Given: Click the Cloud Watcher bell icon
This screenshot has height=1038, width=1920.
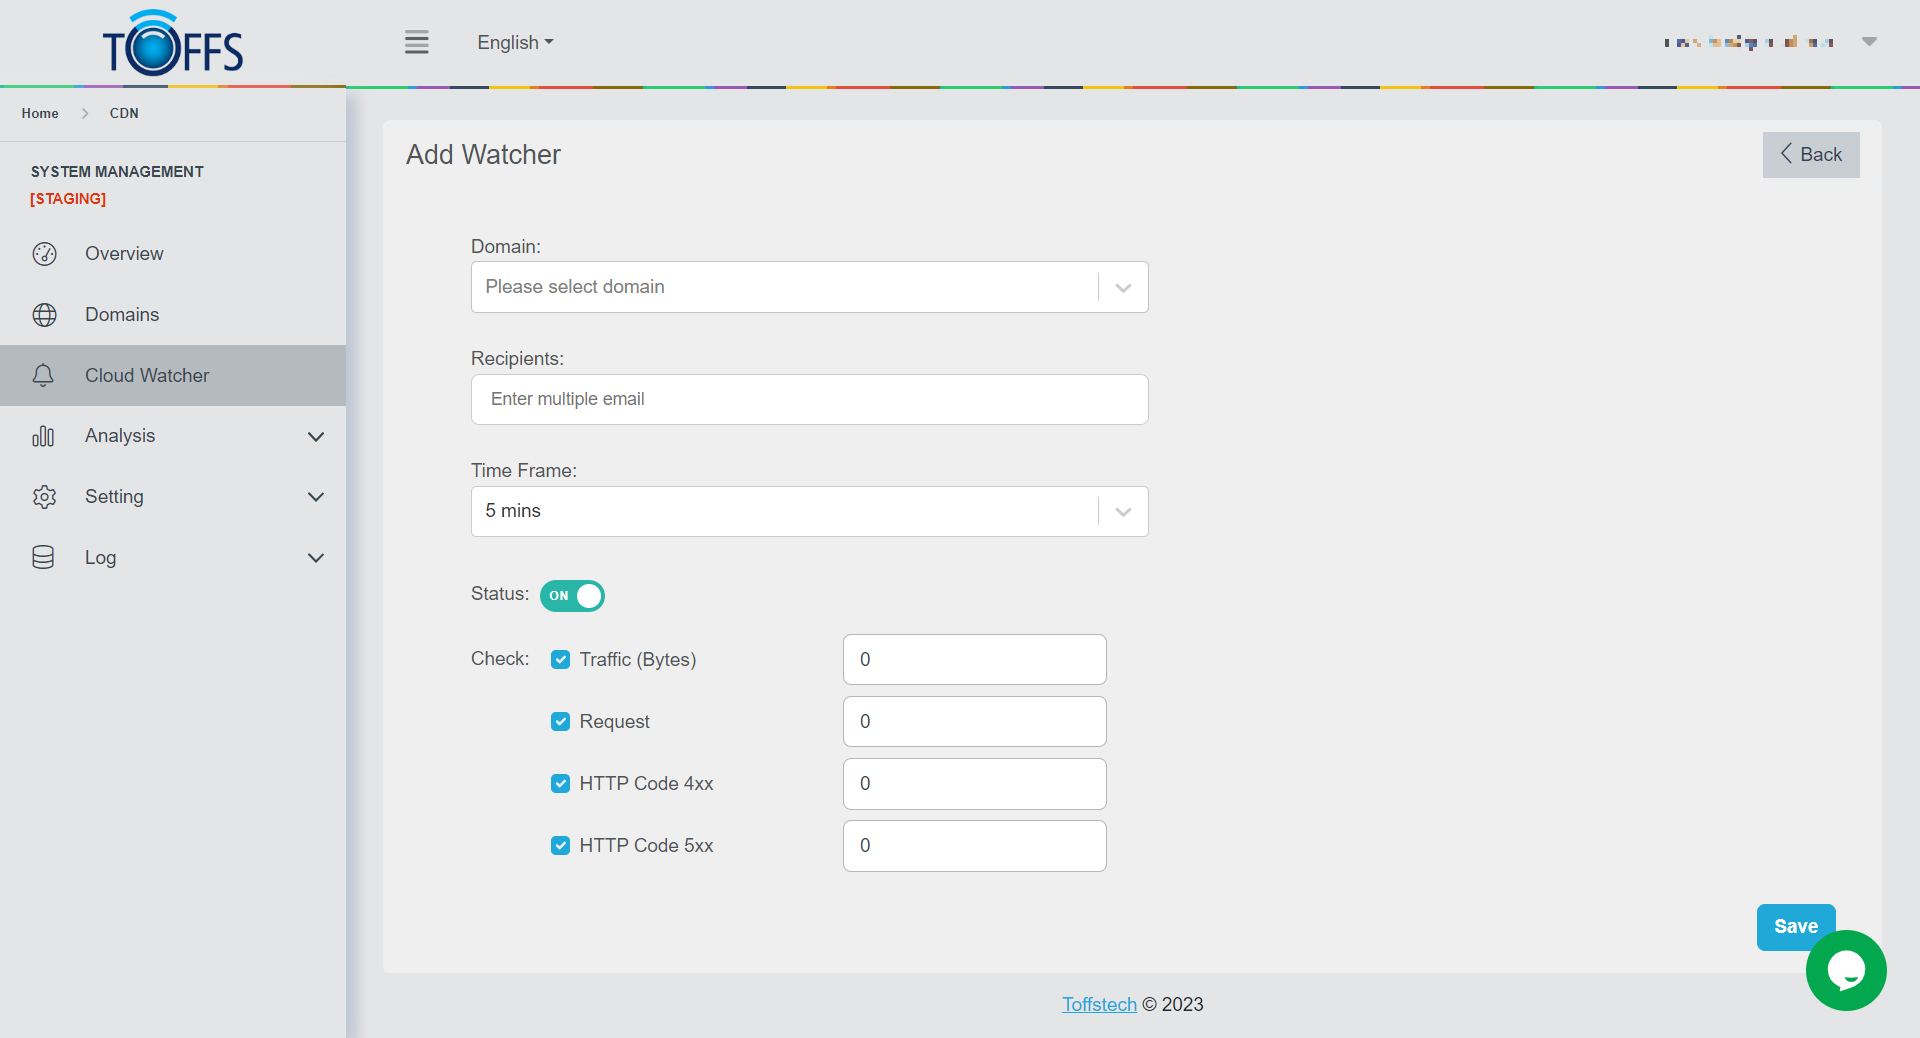Looking at the screenshot, I should coord(43,376).
